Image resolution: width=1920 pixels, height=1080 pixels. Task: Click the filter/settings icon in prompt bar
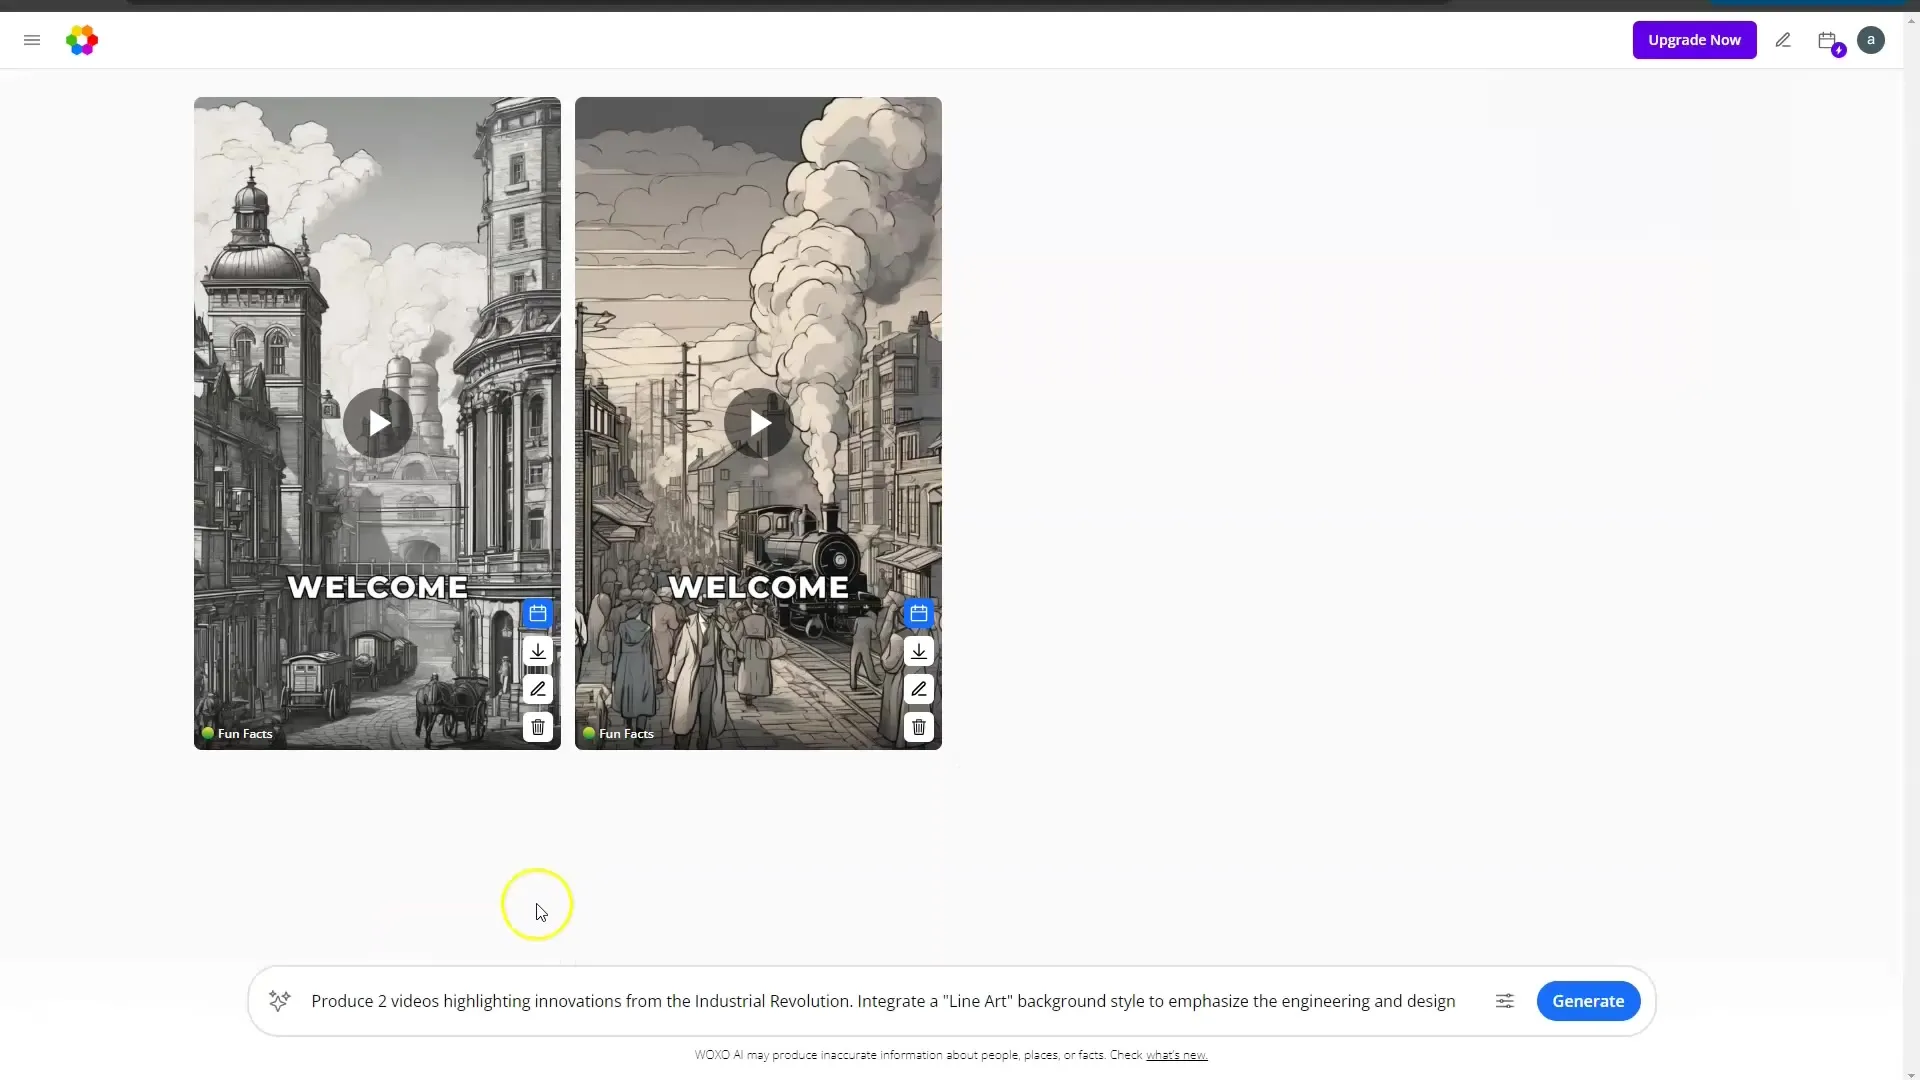[x=1503, y=1001]
